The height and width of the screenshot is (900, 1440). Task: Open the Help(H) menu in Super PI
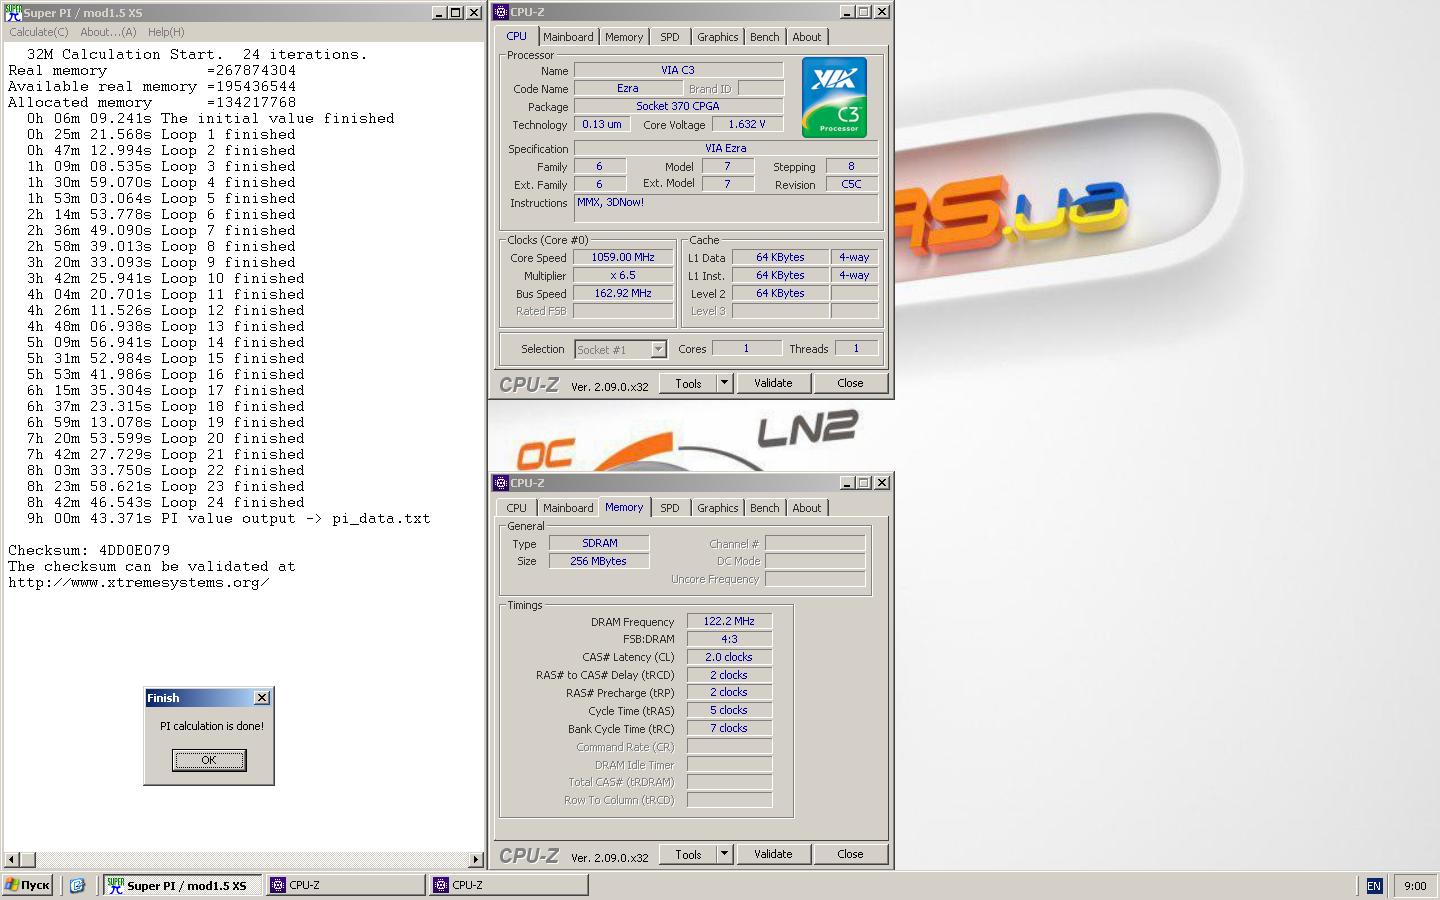pos(166,32)
